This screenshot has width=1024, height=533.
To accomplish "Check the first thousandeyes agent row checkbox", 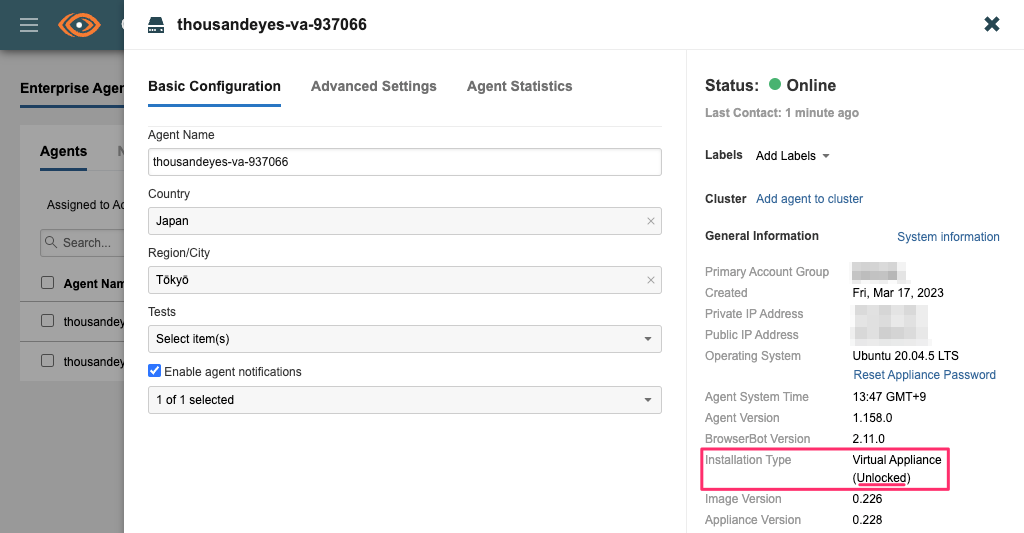I will click(48, 321).
